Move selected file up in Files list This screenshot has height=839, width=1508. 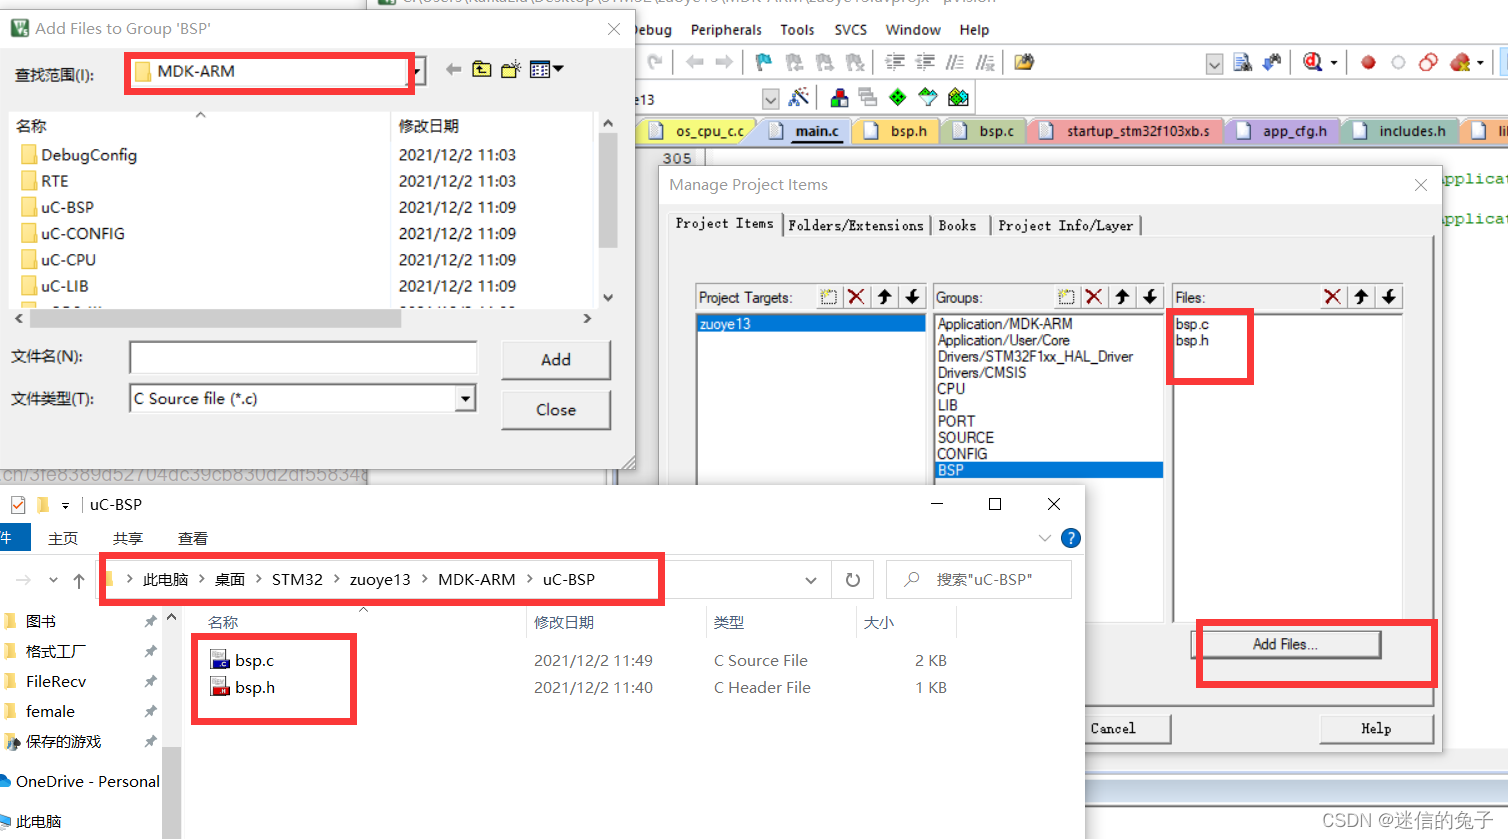[1361, 297]
